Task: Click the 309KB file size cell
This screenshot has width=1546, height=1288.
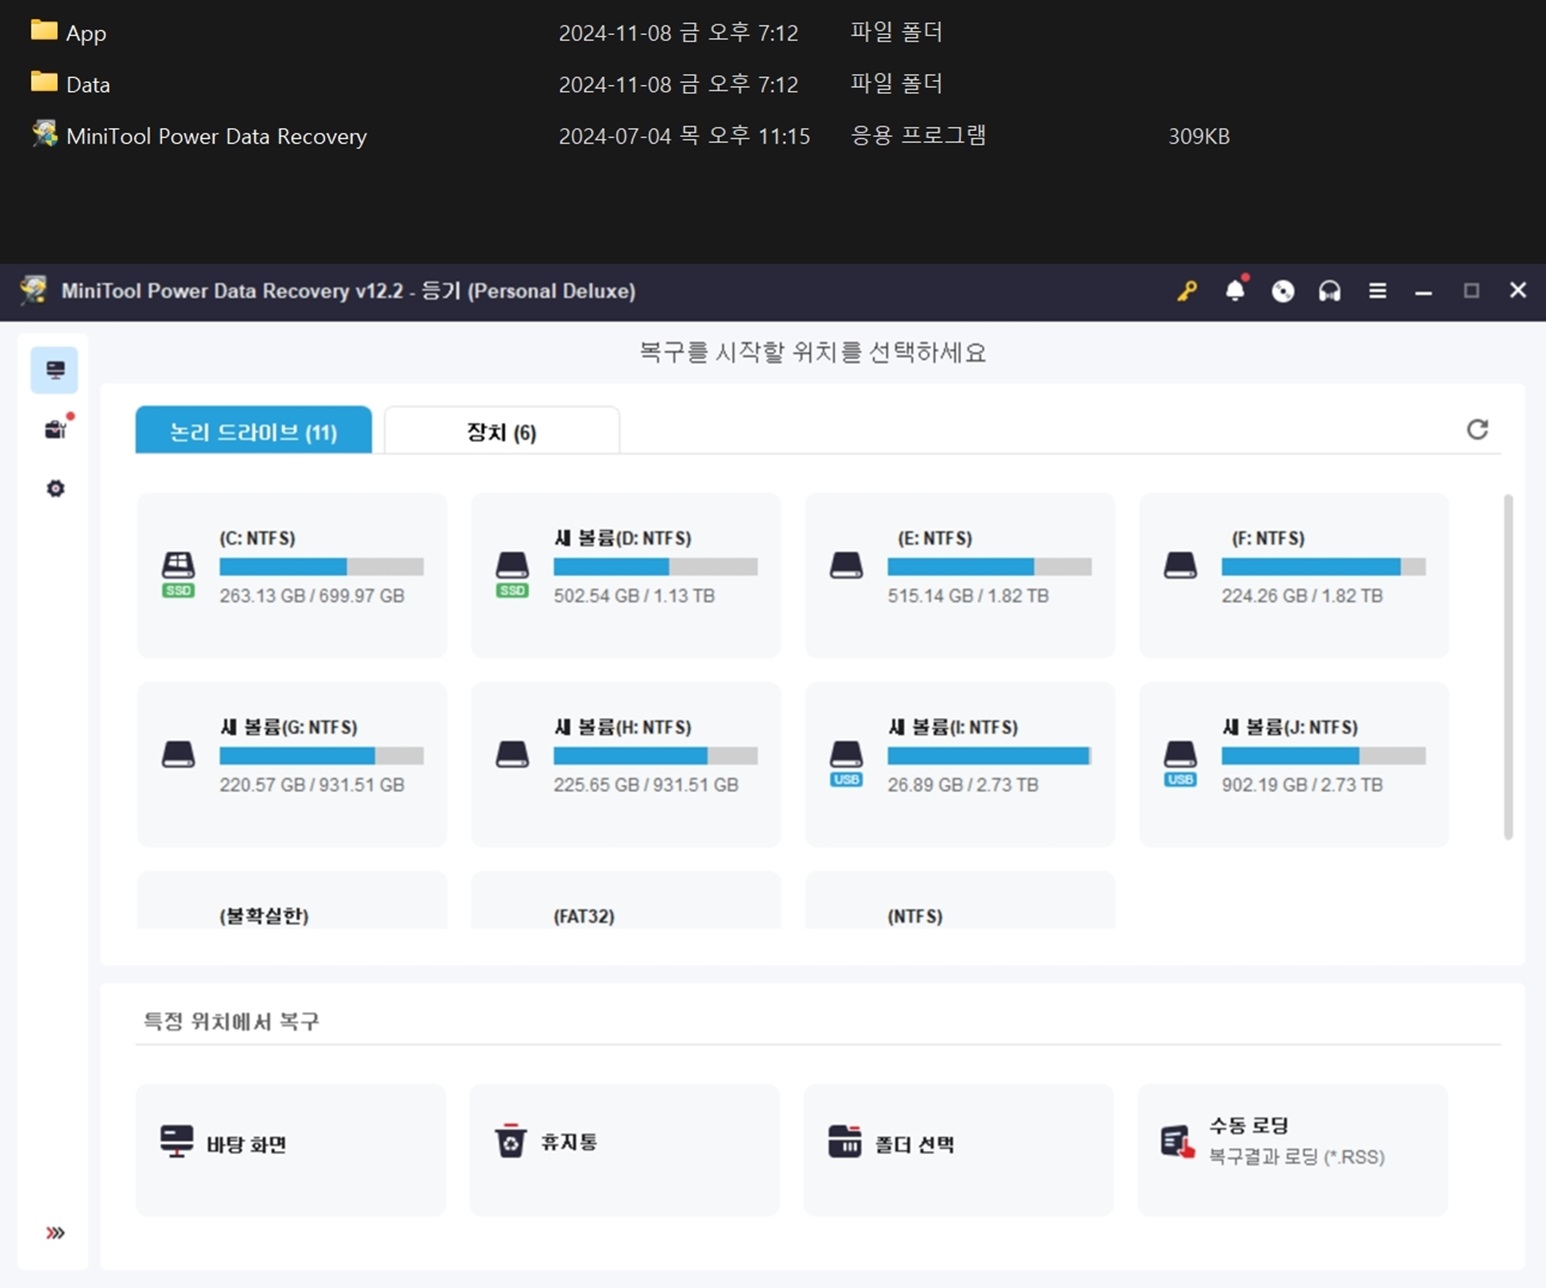Action: (1199, 136)
